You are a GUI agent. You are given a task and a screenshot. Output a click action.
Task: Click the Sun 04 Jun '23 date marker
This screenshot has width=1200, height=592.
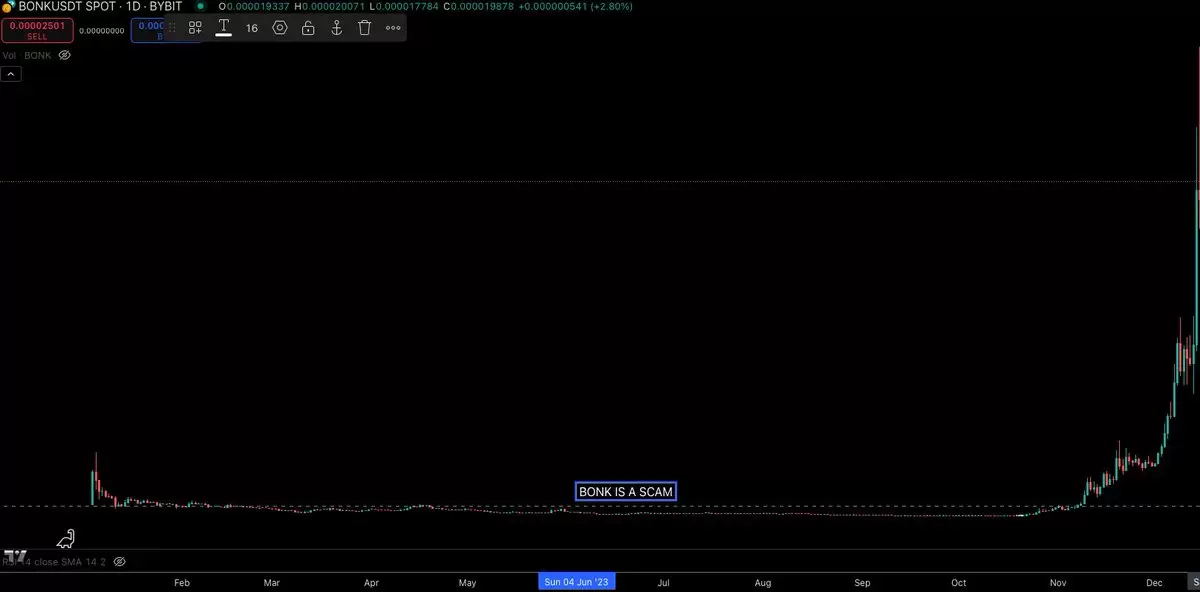point(576,581)
